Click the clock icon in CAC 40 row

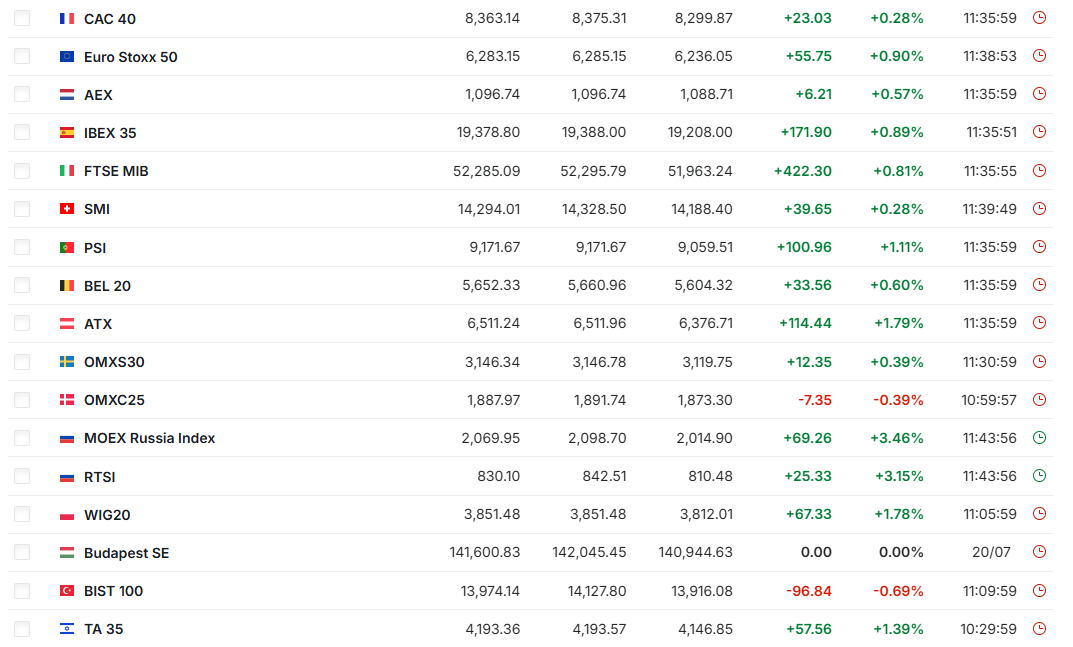1039,18
